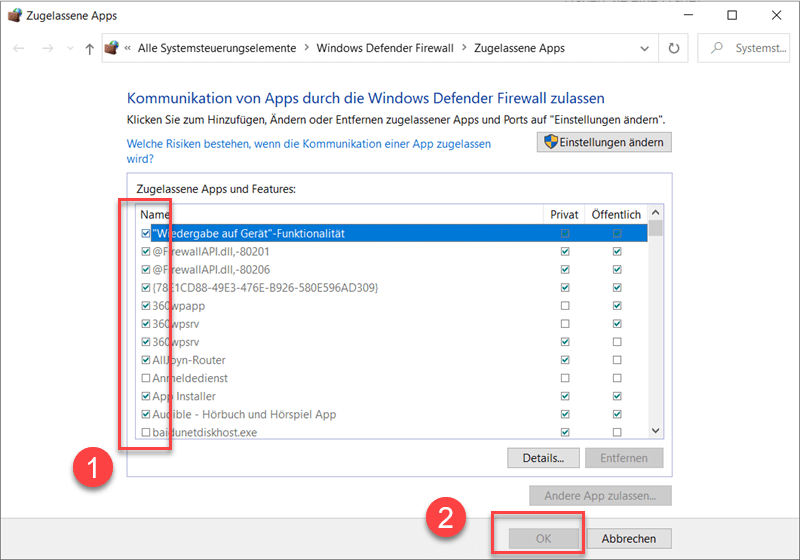Screen dimensions: 800x560
Task: Expand chevron after Windows Defender Firewall
Action: pyautogui.click(x=464, y=47)
